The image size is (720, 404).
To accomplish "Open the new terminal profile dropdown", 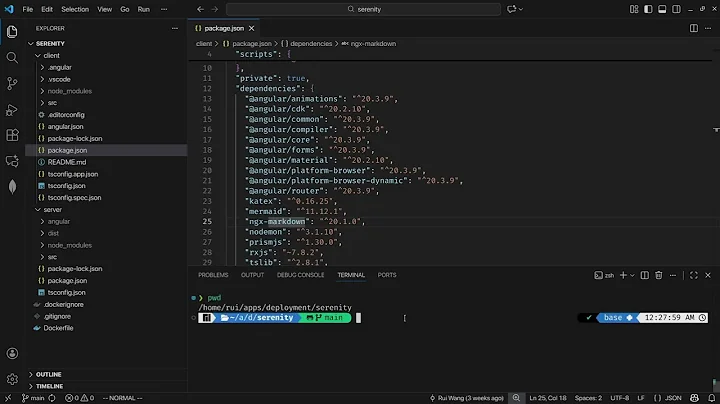I will 632,275.
